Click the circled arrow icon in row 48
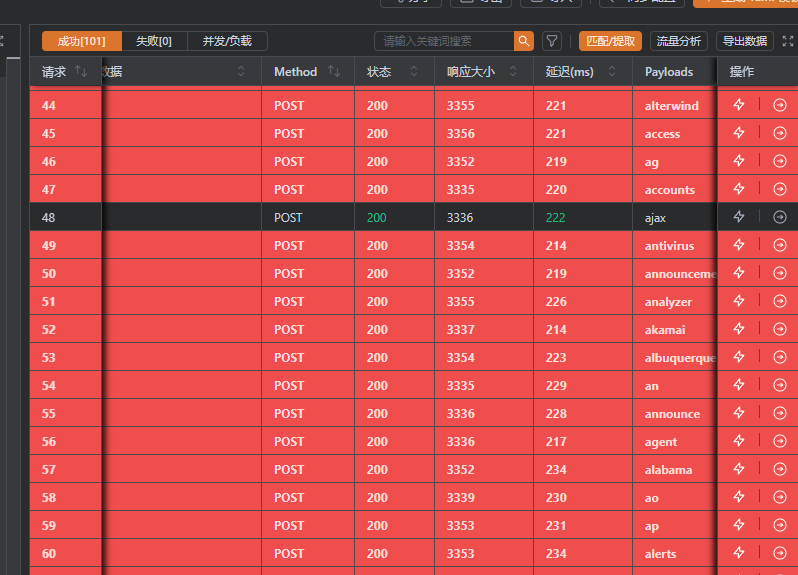Screen dimensions: 798x575 (x=780, y=217)
